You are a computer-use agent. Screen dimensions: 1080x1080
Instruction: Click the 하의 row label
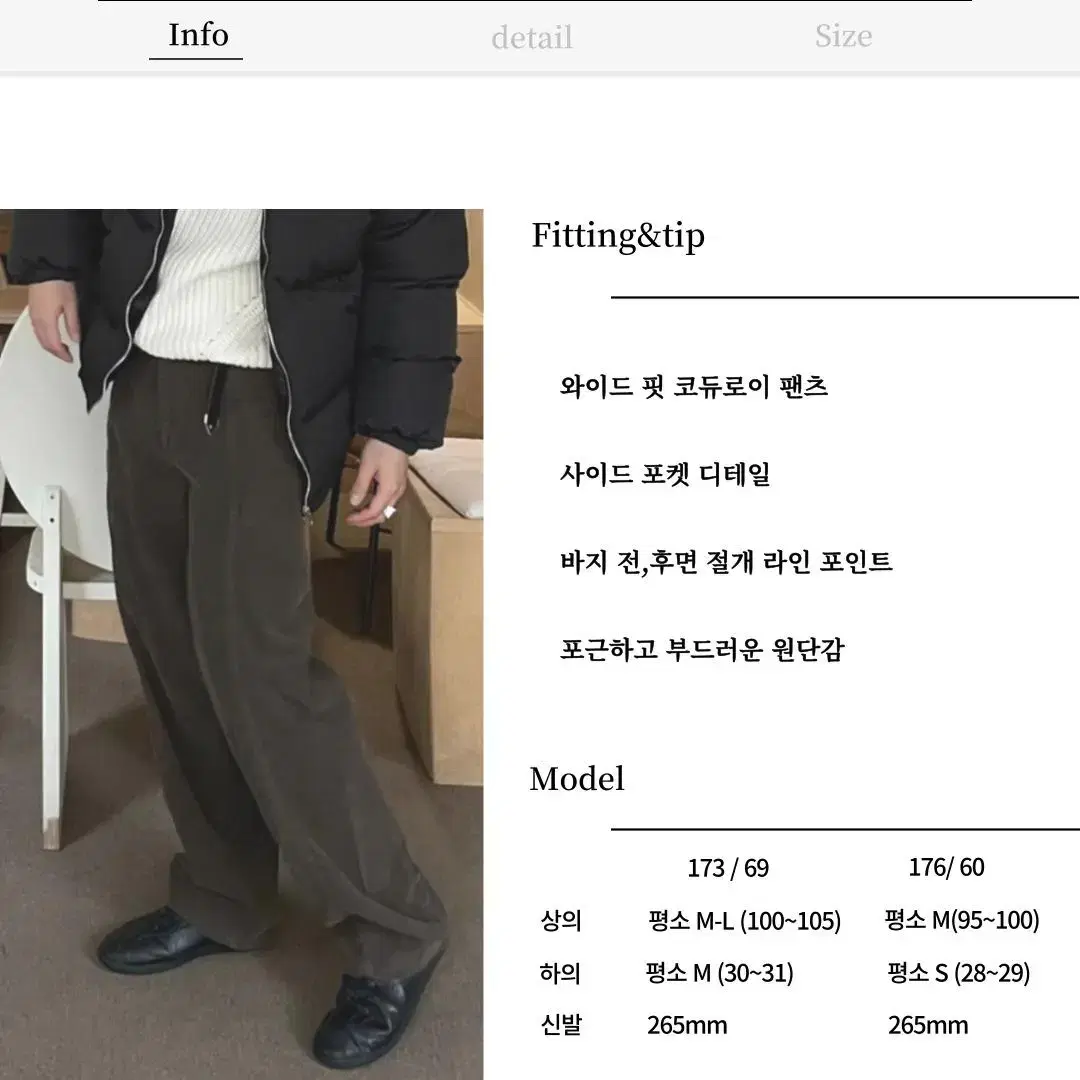[560, 973]
